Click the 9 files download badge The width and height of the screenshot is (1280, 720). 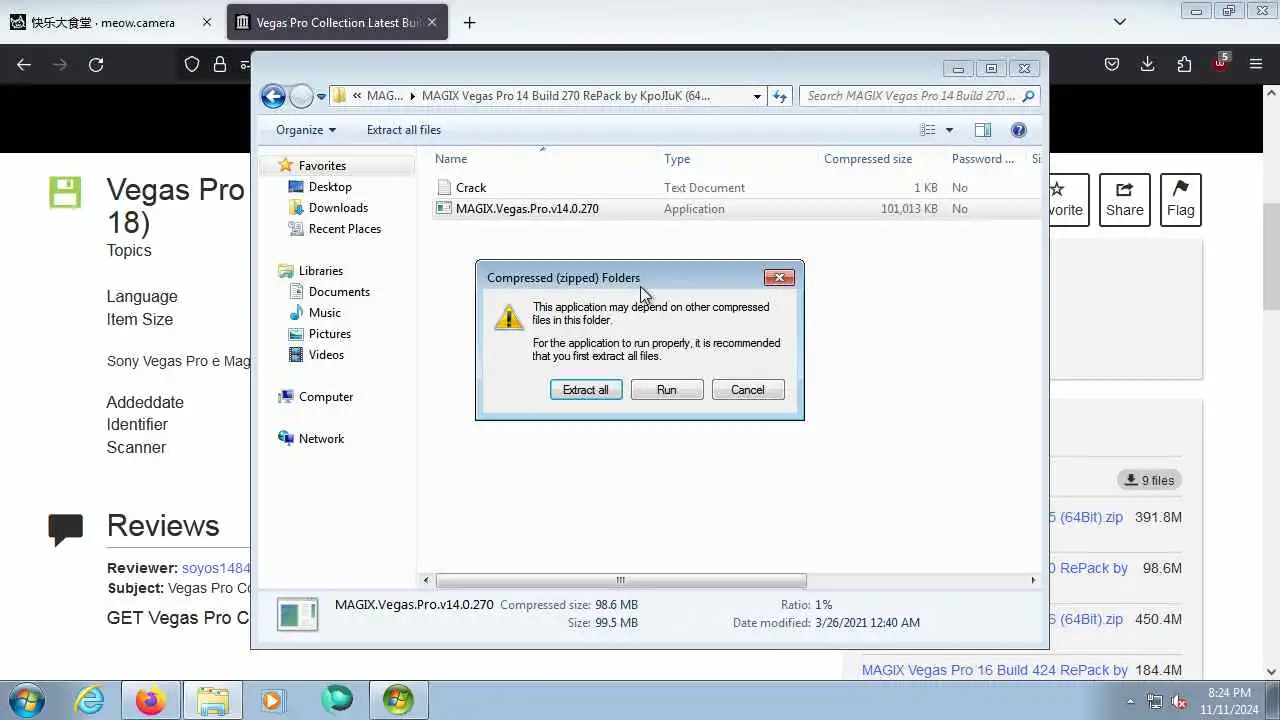point(1150,480)
